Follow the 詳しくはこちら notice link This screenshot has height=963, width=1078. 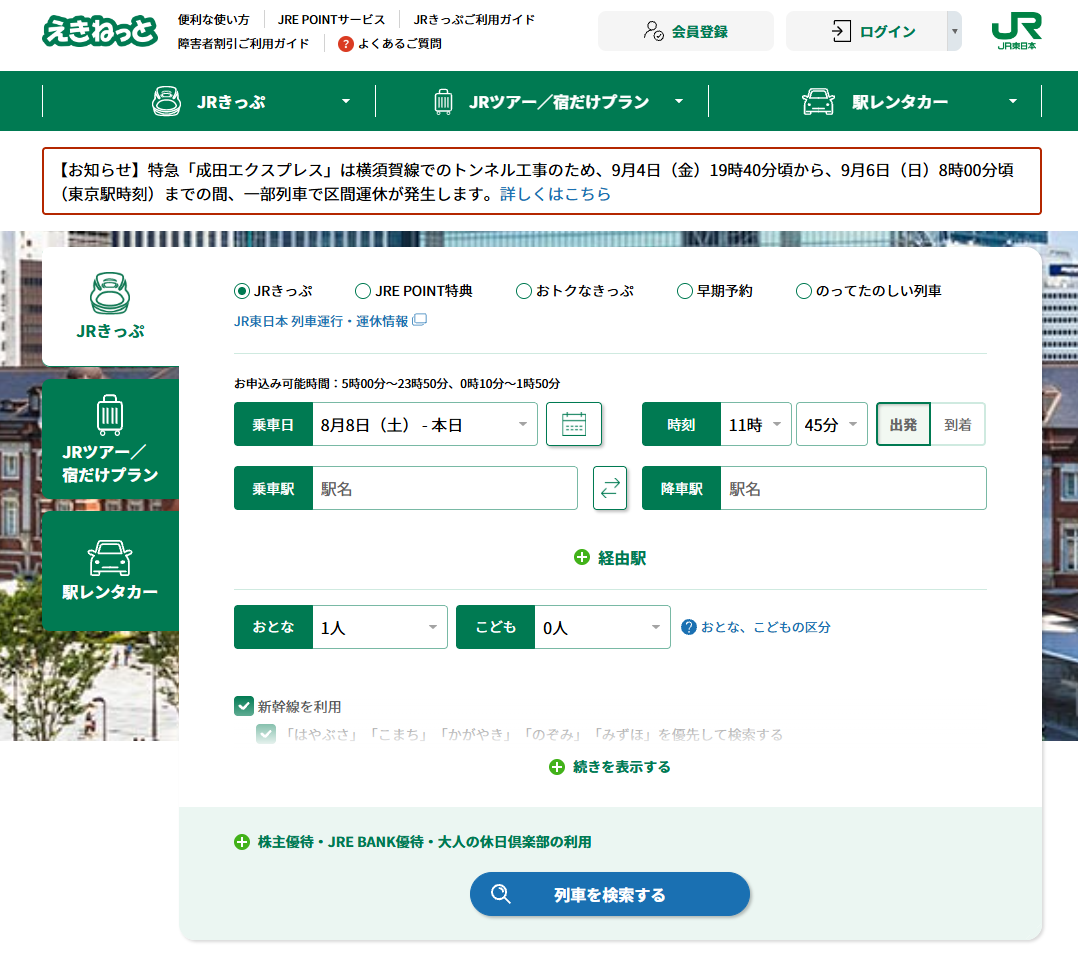pyautogui.click(x=556, y=195)
